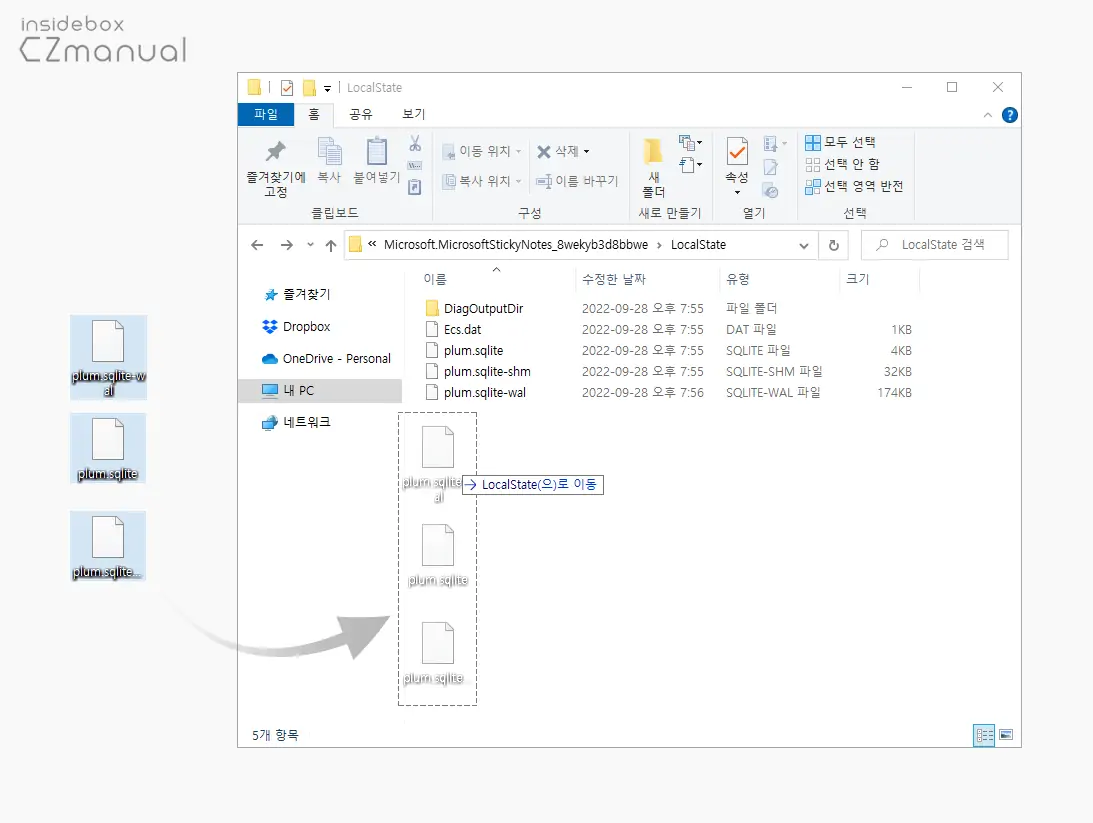Sort by 크기 column header

(x=857, y=279)
